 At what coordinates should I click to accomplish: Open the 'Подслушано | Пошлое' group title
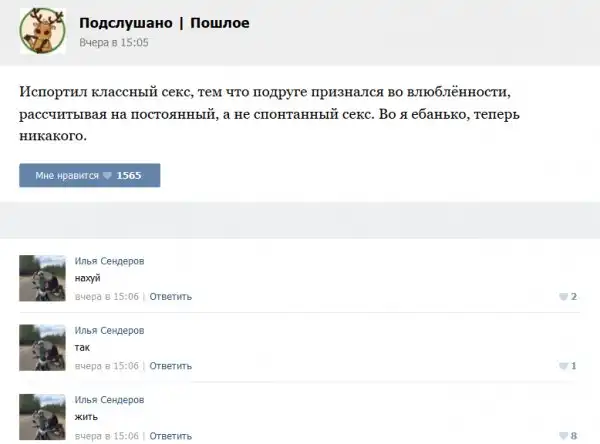pyautogui.click(x=164, y=23)
